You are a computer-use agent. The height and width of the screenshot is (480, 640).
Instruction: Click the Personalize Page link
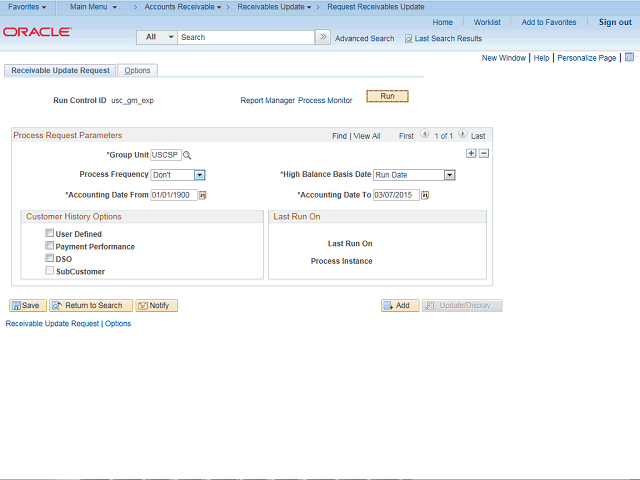(x=587, y=58)
